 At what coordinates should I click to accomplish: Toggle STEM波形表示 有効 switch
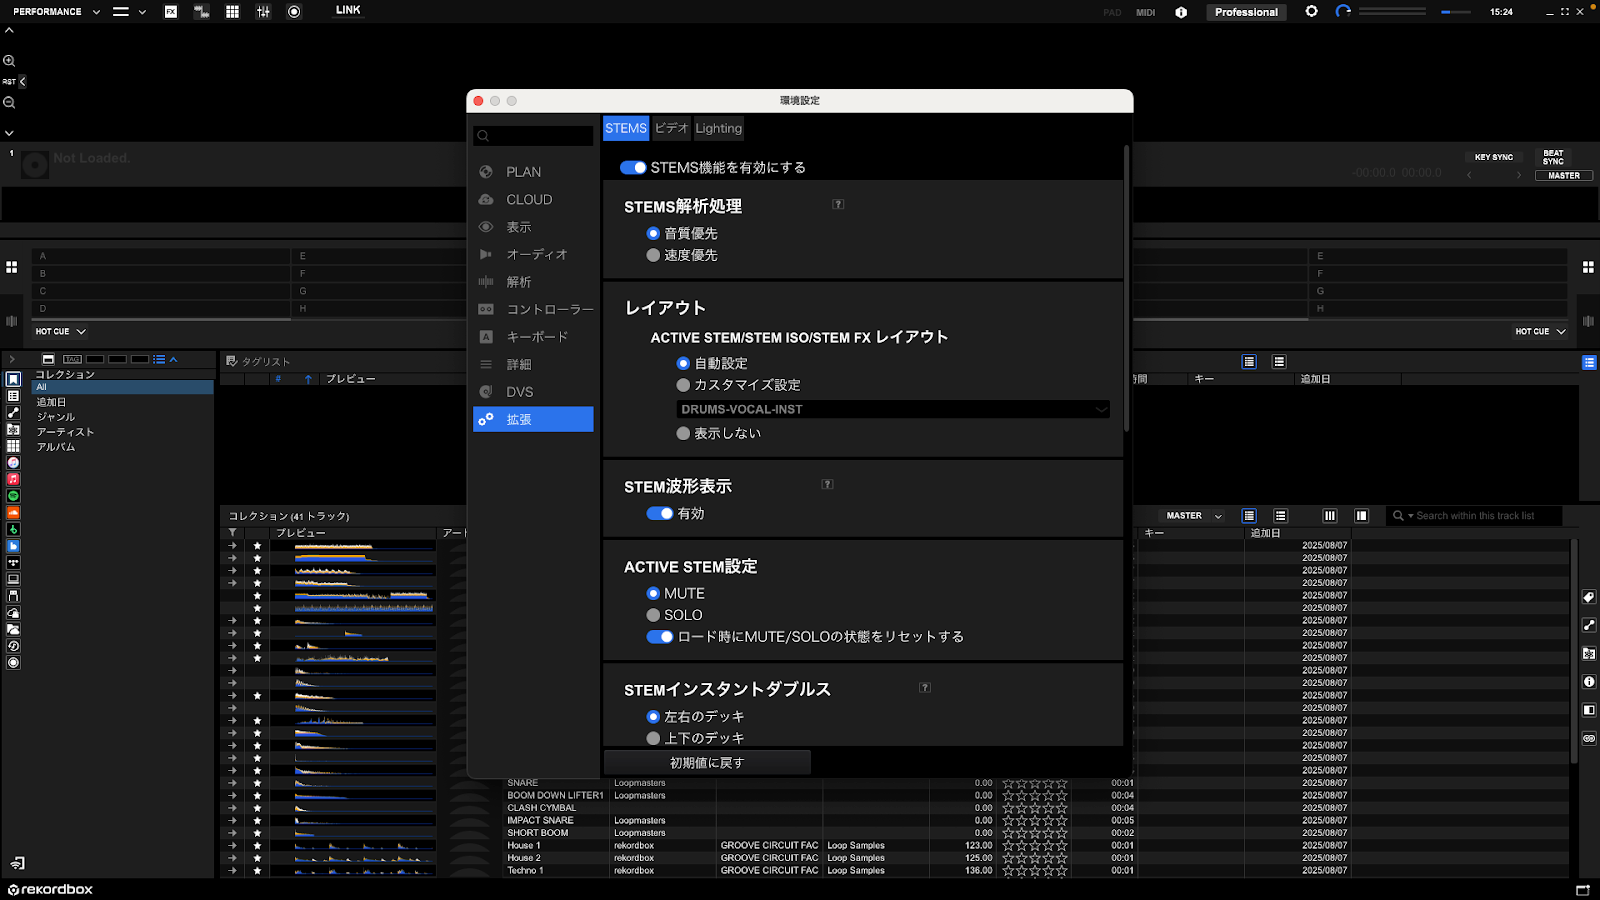[x=659, y=513]
